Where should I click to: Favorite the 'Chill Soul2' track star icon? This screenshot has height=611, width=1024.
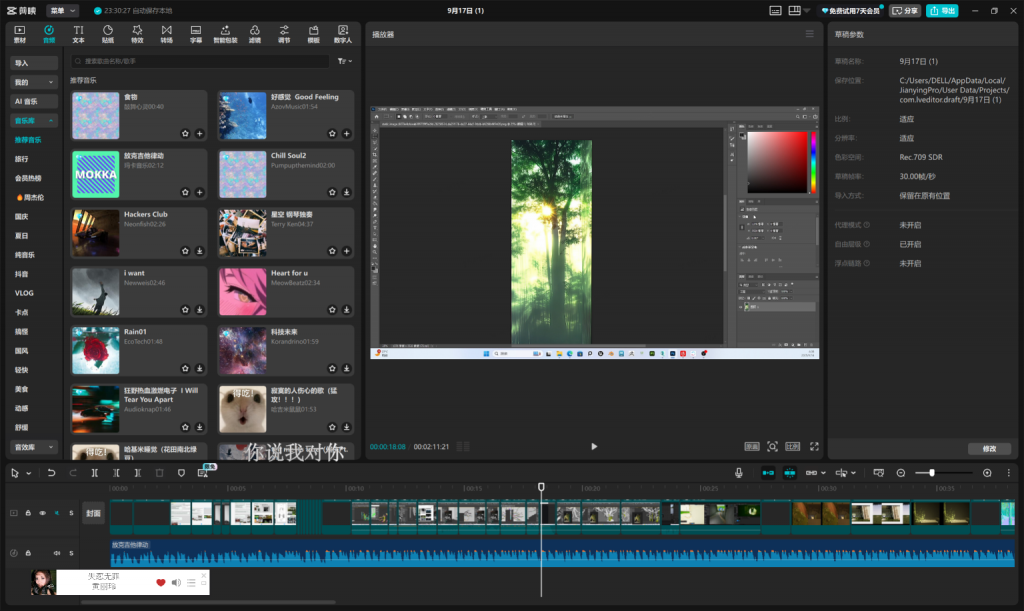tap(332, 192)
